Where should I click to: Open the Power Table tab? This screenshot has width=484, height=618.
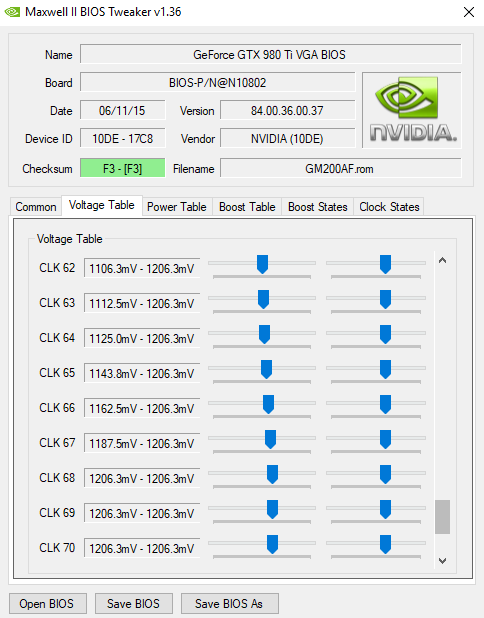click(x=177, y=207)
